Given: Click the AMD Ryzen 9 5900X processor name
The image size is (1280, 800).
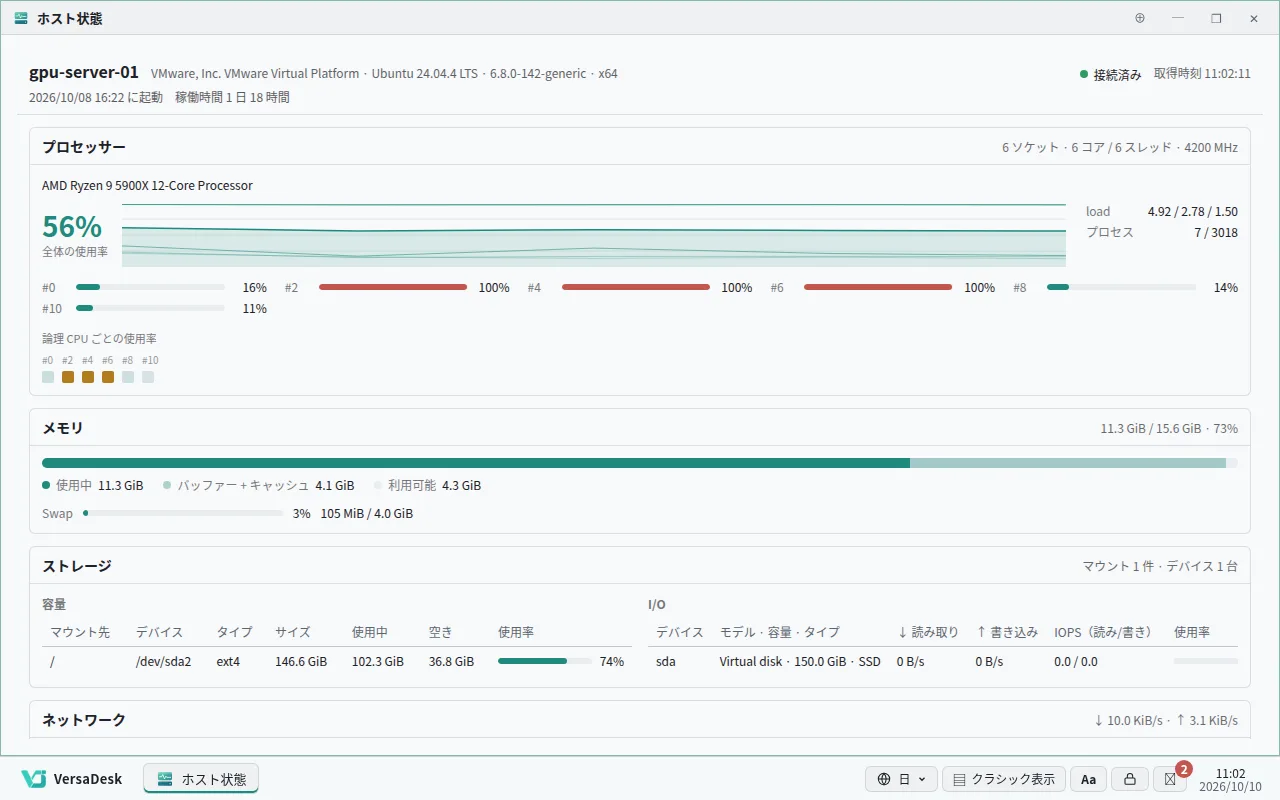Looking at the screenshot, I should pos(147,186).
